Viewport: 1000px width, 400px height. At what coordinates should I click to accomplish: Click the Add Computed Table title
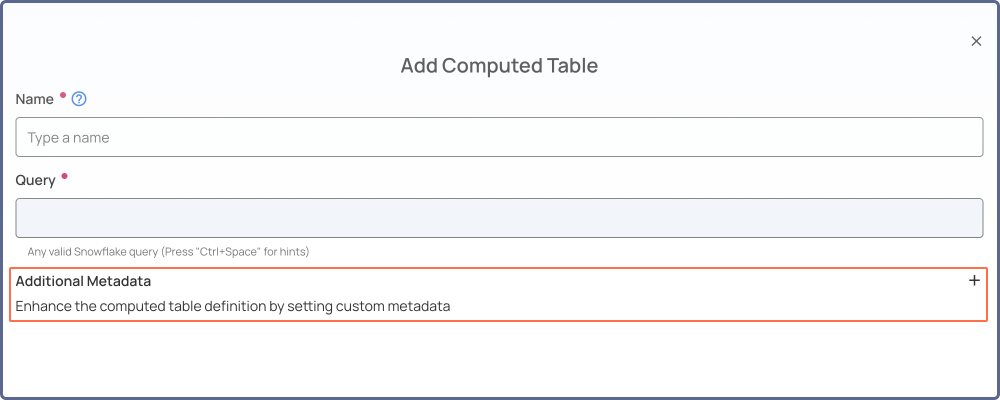click(499, 66)
